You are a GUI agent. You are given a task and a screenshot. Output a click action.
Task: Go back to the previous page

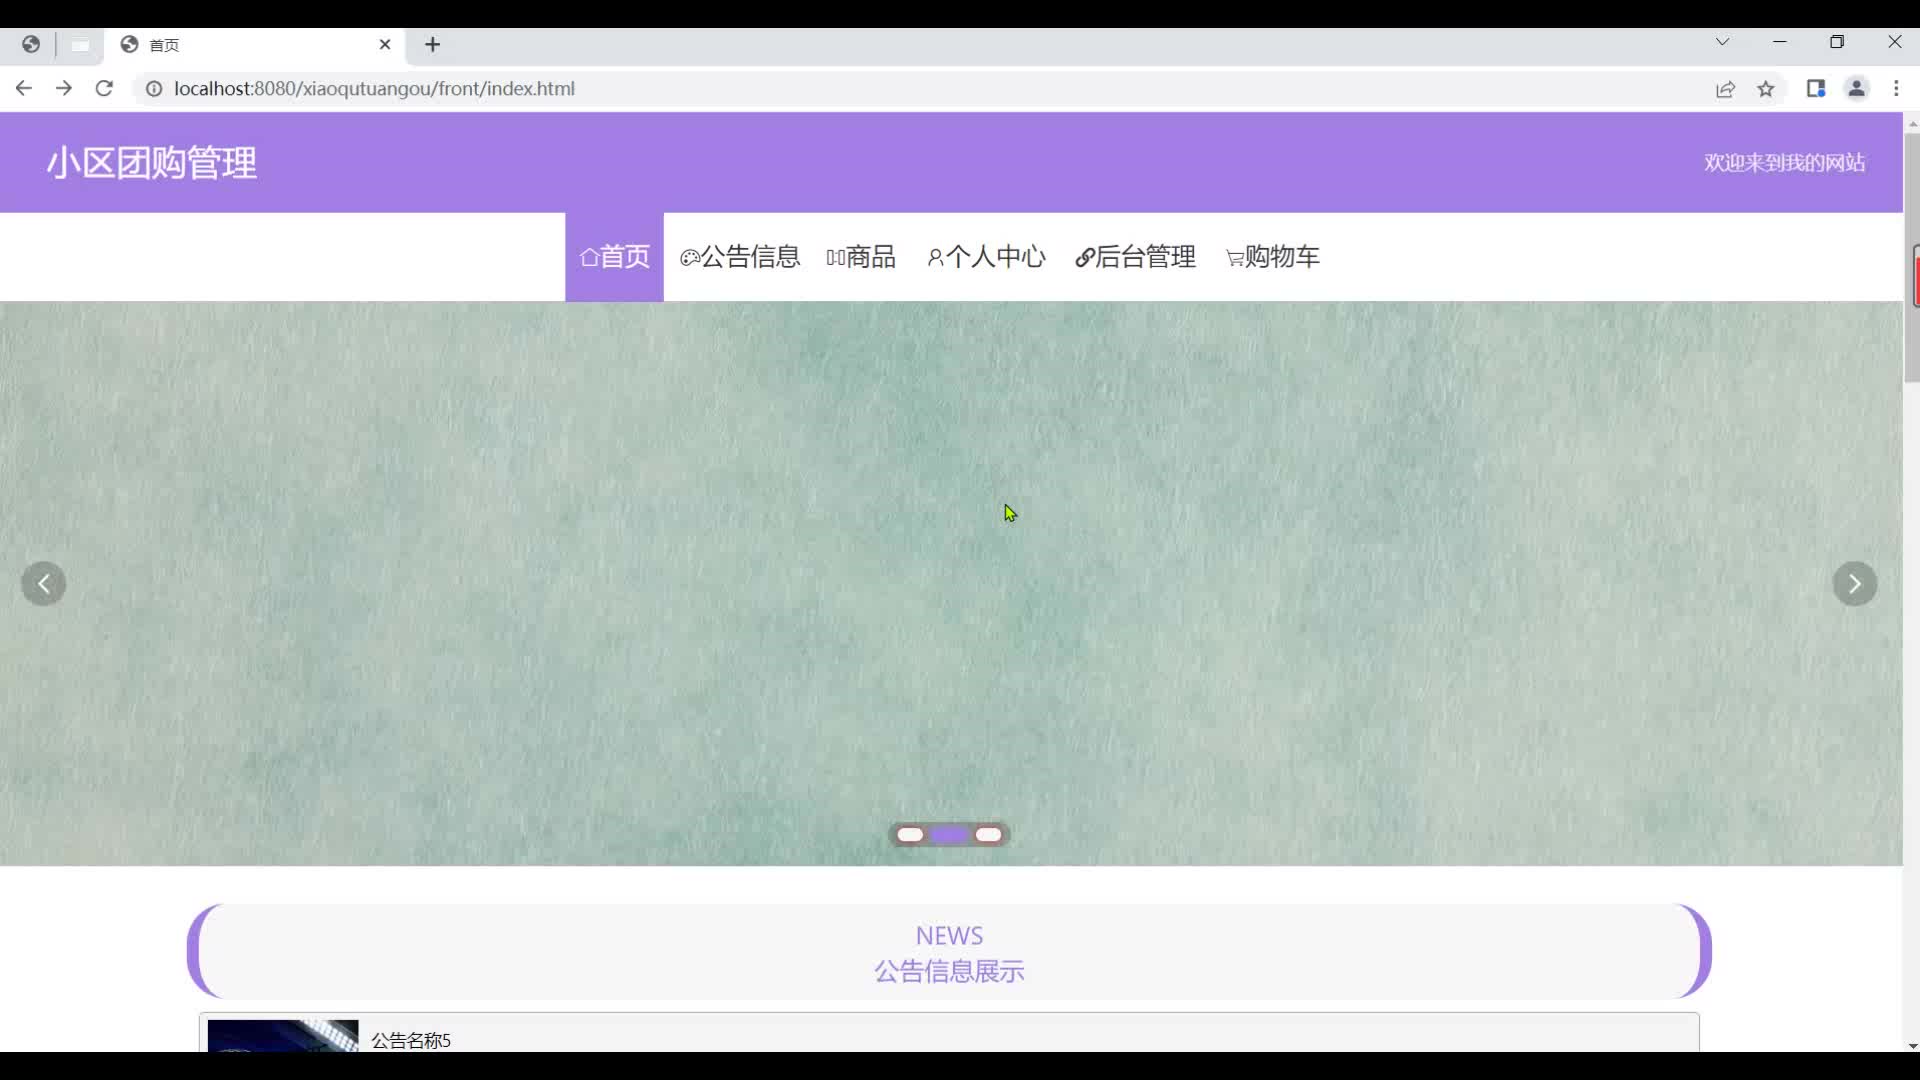(x=24, y=88)
